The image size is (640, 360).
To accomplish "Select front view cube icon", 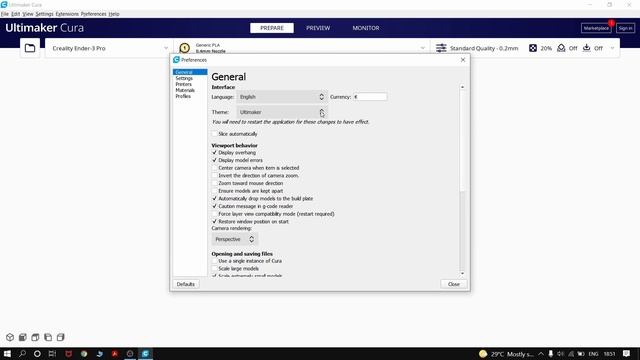I will (23, 337).
